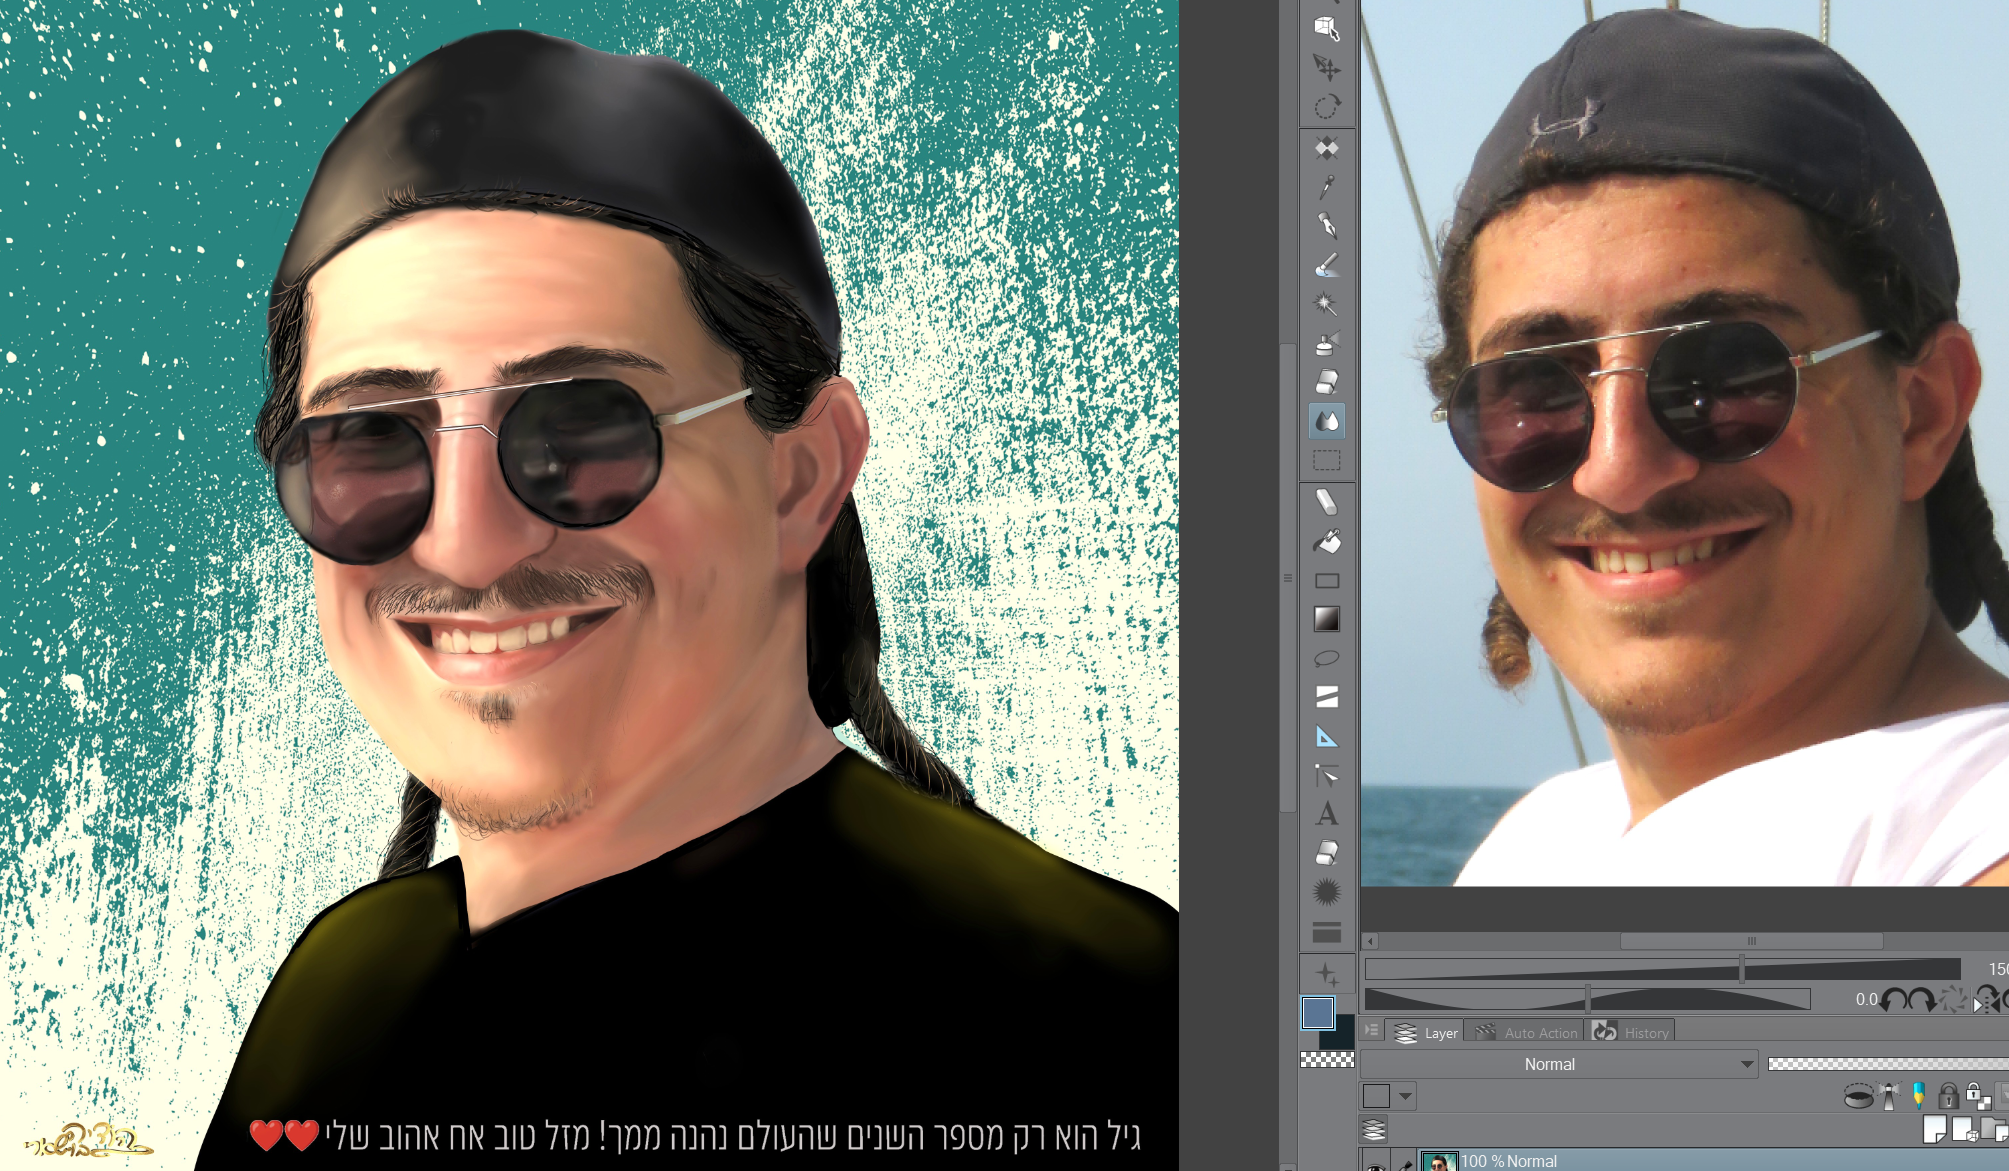
Task: Switch to the Auto Action tab
Action: tap(1541, 1033)
